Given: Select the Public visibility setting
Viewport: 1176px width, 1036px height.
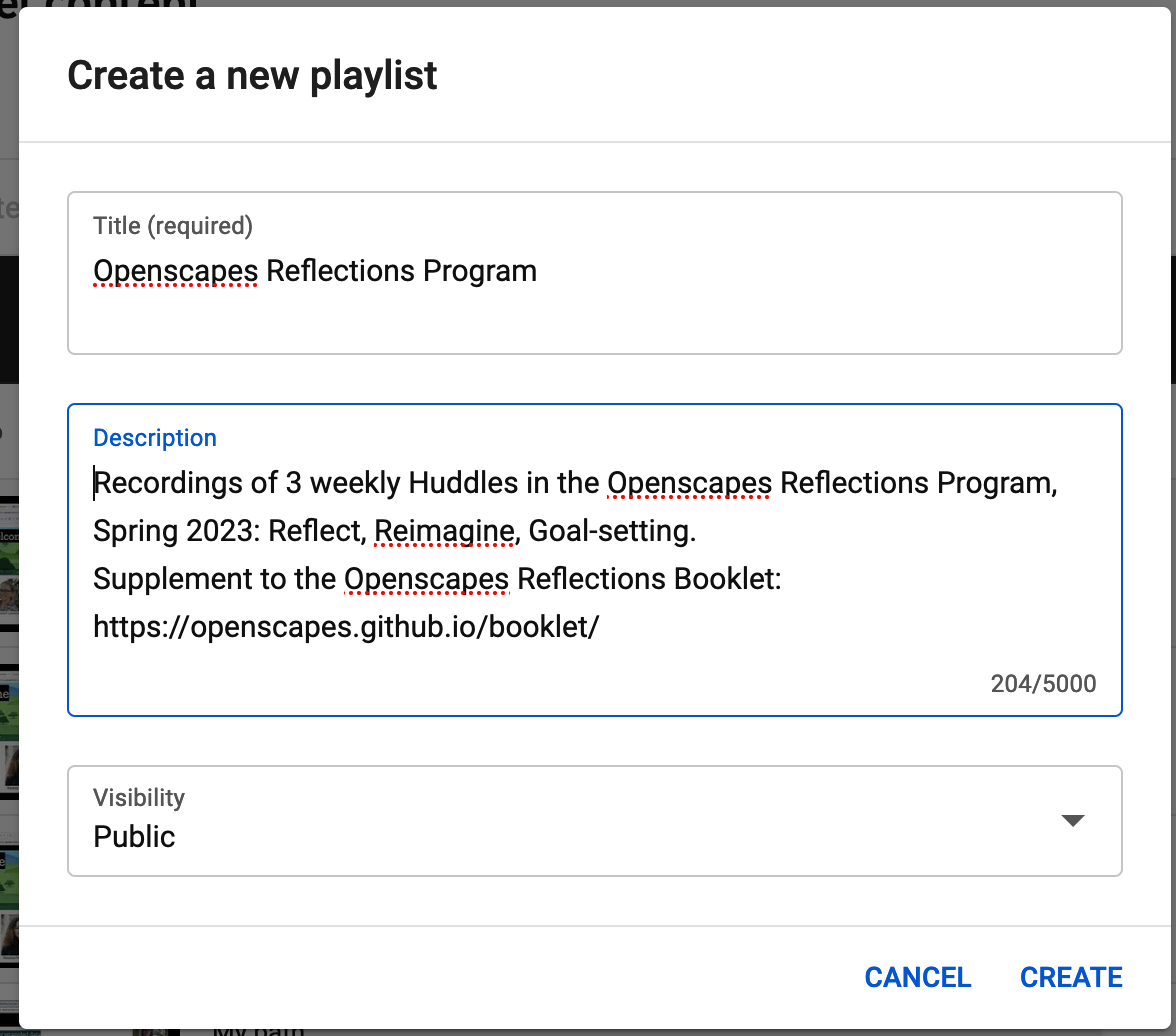Looking at the screenshot, I should coord(133,837).
